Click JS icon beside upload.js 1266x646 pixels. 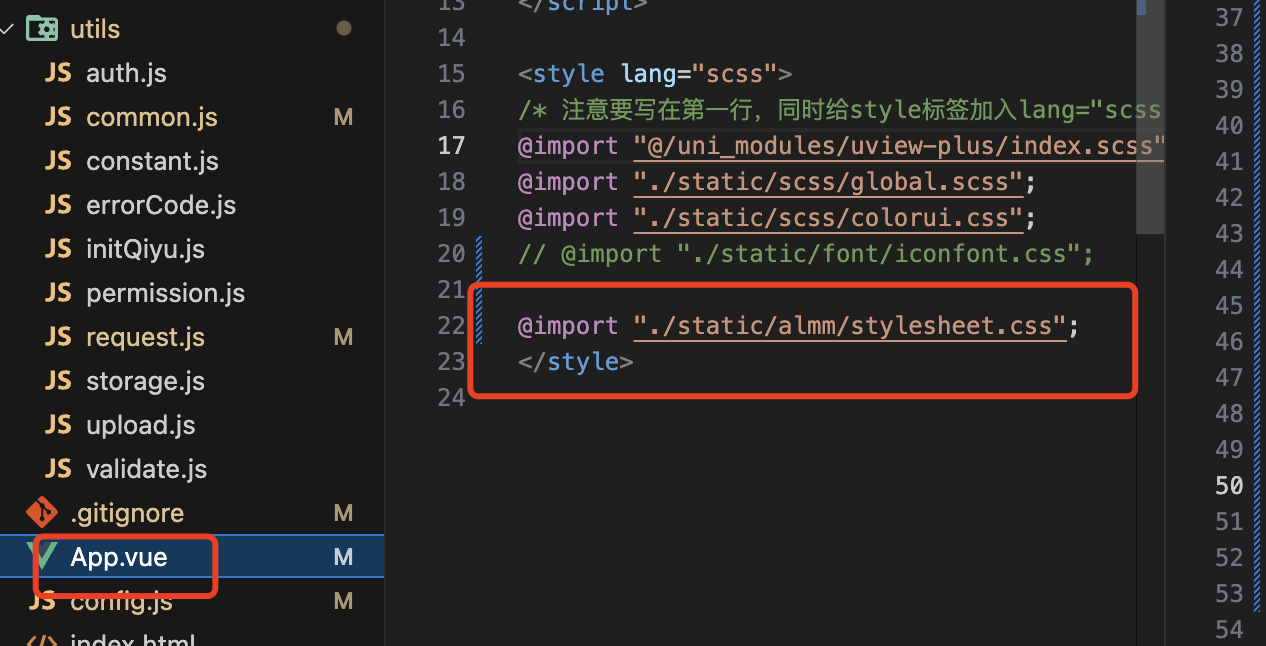[58, 425]
